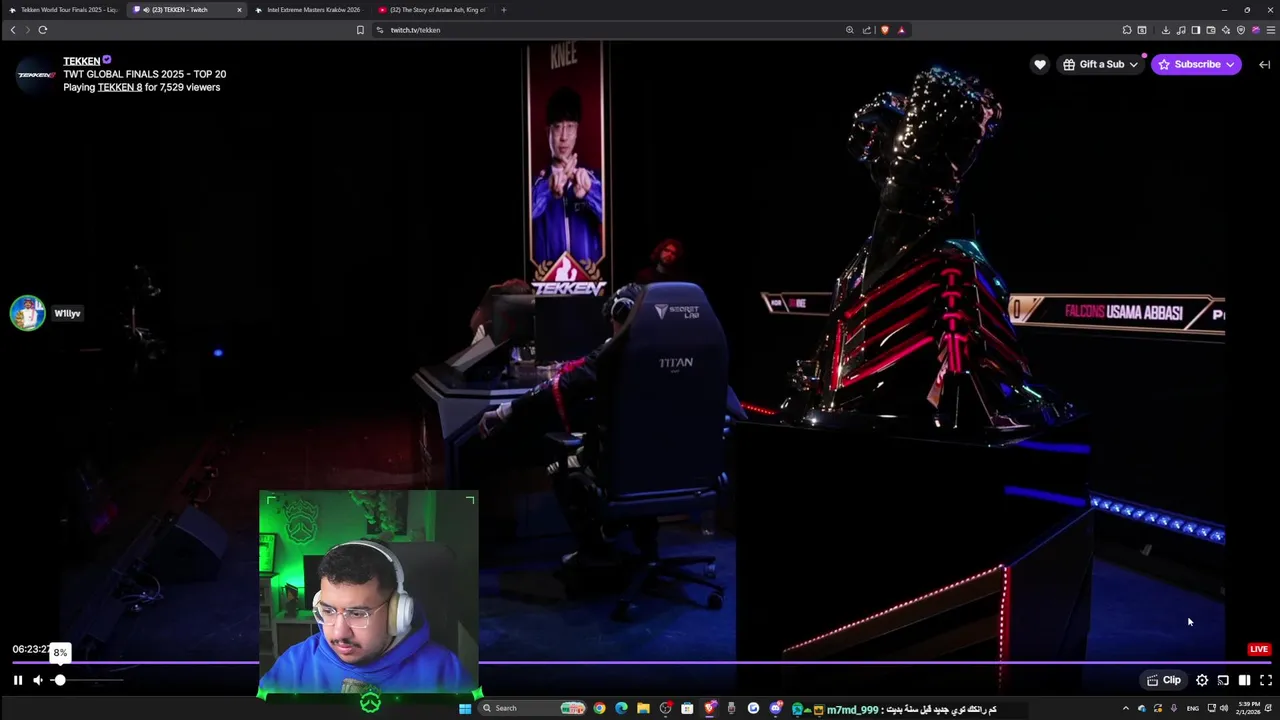Follow channel with heart icon
The width and height of the screenshot is (1280, 720).
[1040, 64]
